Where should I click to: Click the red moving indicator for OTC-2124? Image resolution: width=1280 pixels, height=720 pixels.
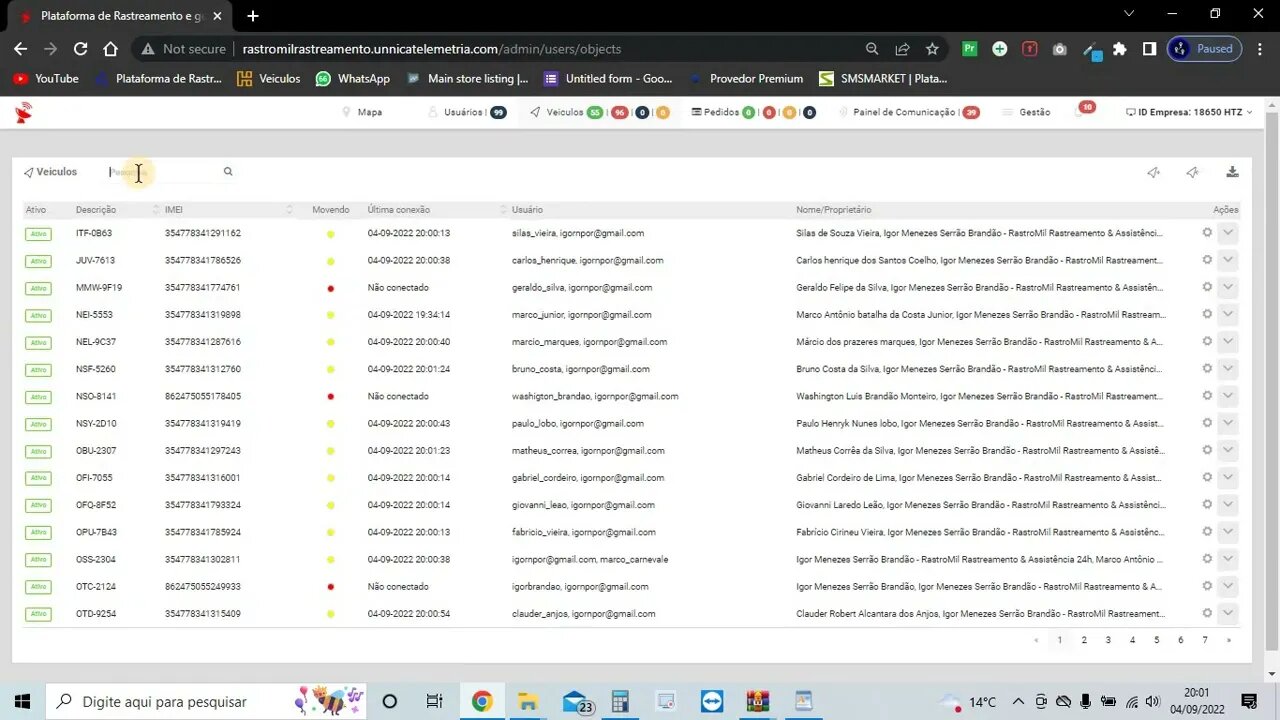pos(331,587)
